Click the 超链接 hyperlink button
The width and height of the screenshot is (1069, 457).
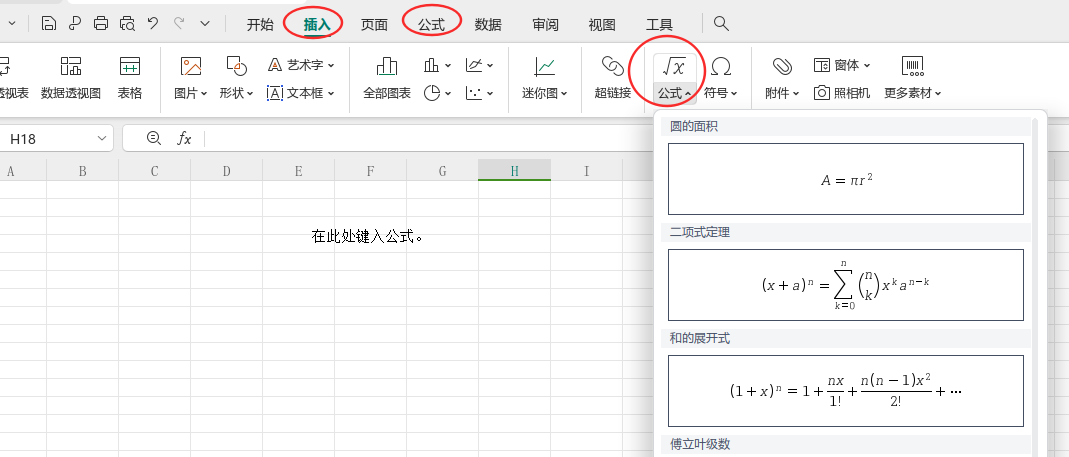(613, 78)
